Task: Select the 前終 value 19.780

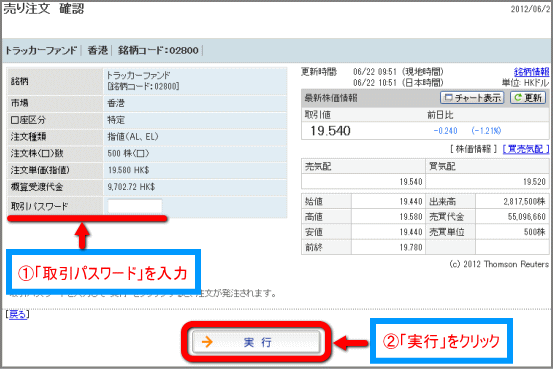Action: (411, 247)
